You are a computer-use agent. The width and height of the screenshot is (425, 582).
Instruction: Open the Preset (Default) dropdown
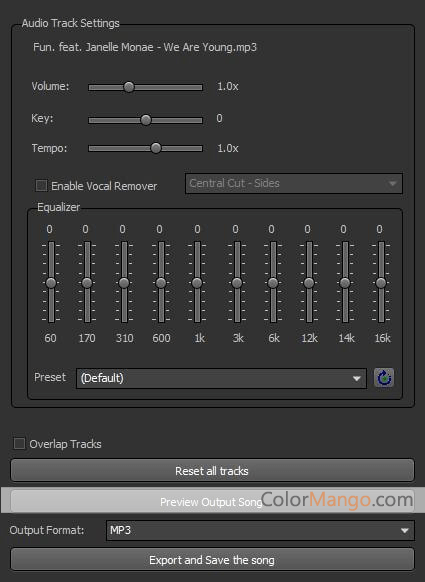221,378
